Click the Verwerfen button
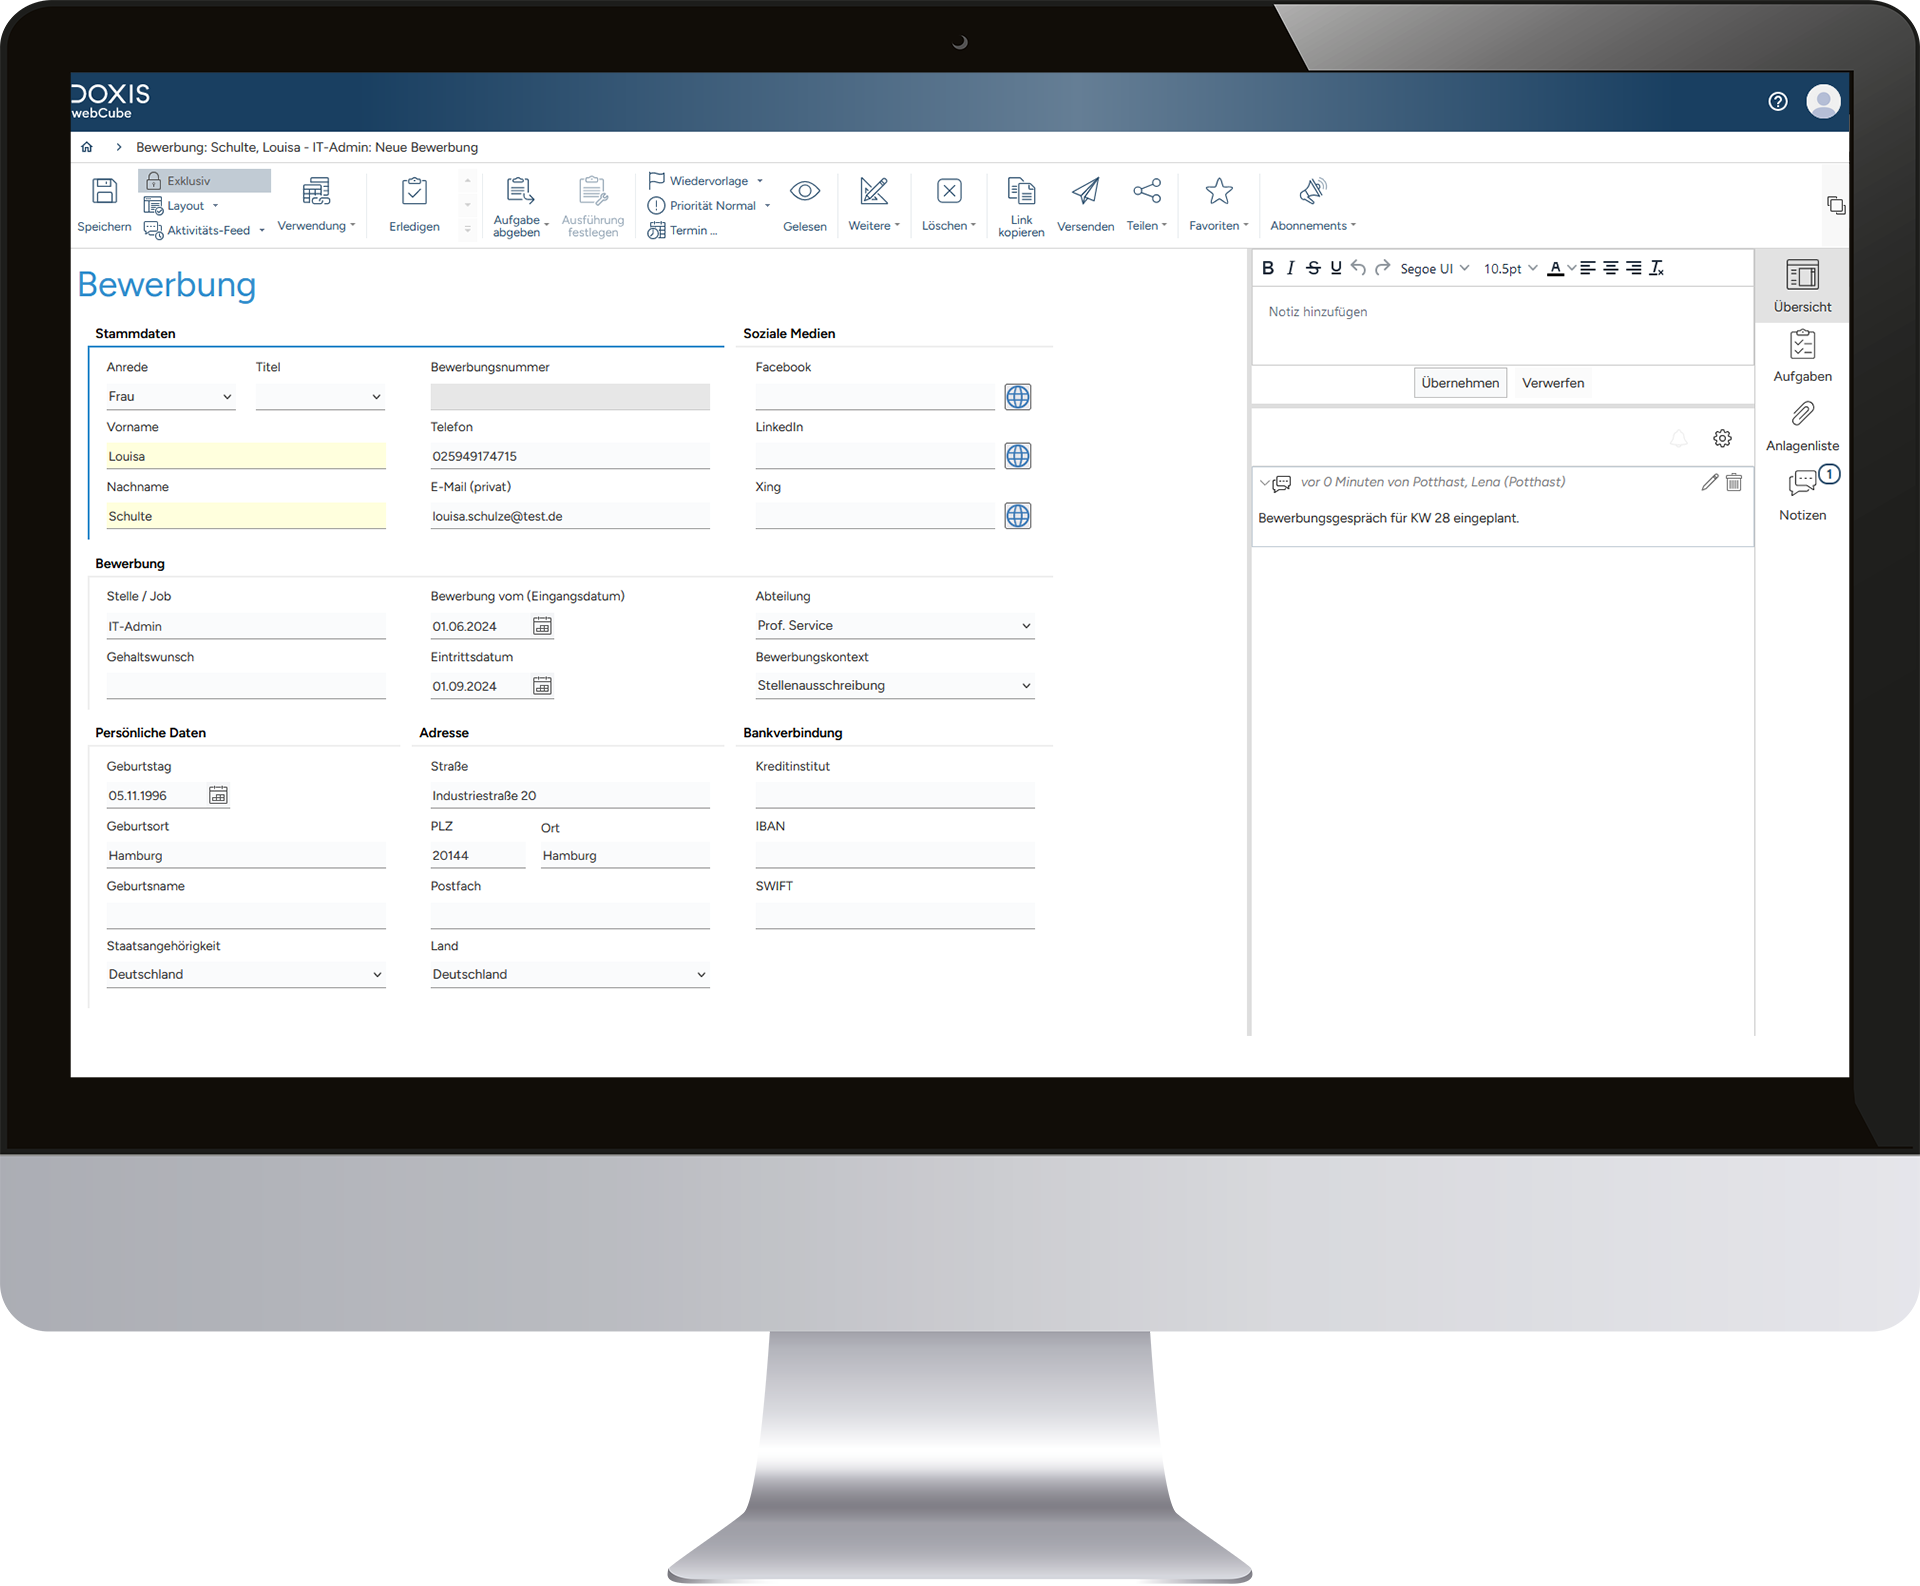This screenshot has height=1586, width=1920. click(x=1552, y=383)
